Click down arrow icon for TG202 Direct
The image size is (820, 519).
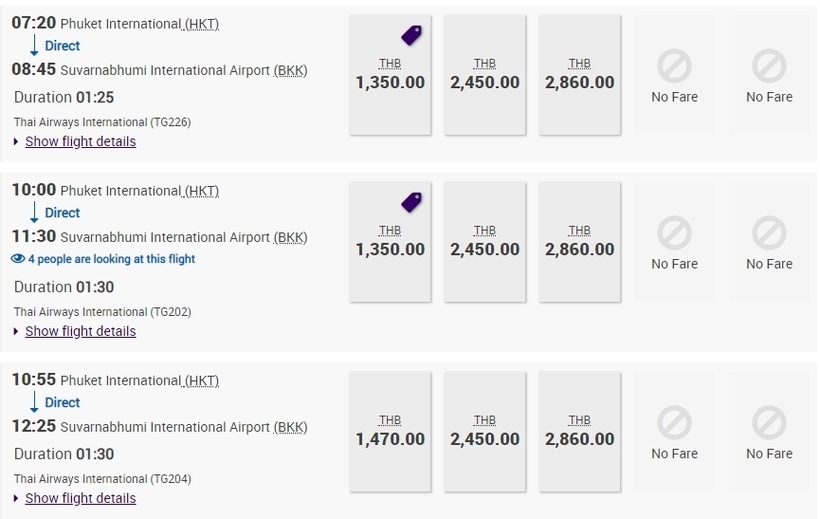(34, 213)
